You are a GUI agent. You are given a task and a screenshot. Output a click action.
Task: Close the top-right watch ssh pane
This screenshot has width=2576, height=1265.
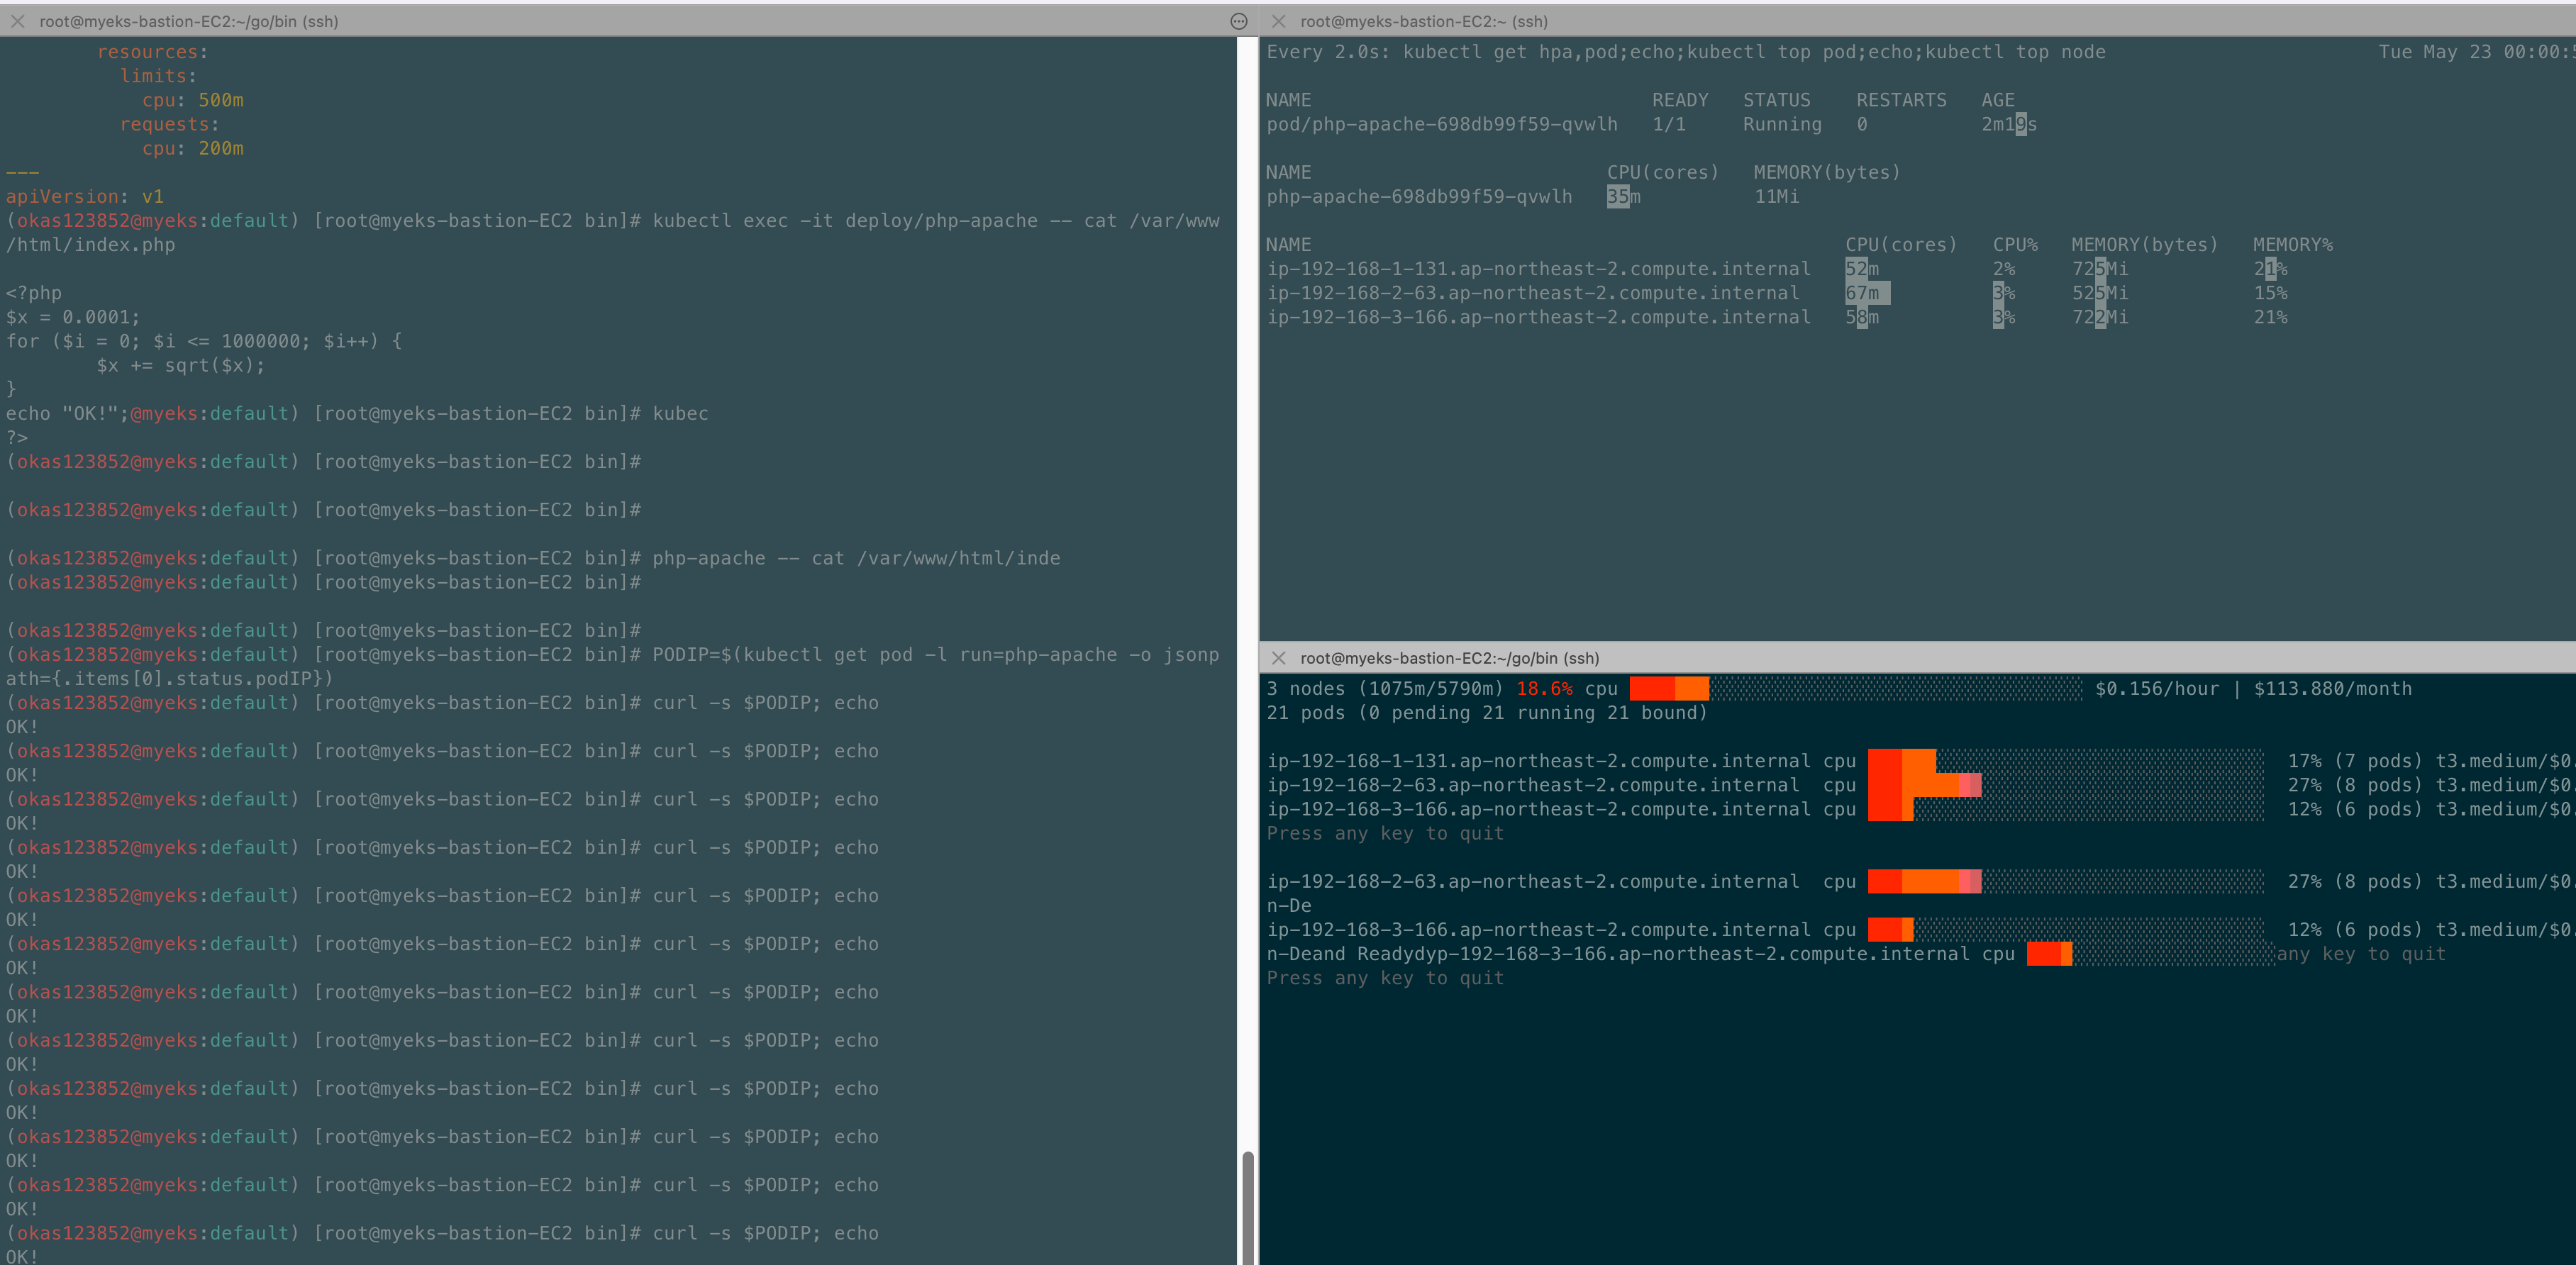pyautogui.click(x=1278, y=21)
